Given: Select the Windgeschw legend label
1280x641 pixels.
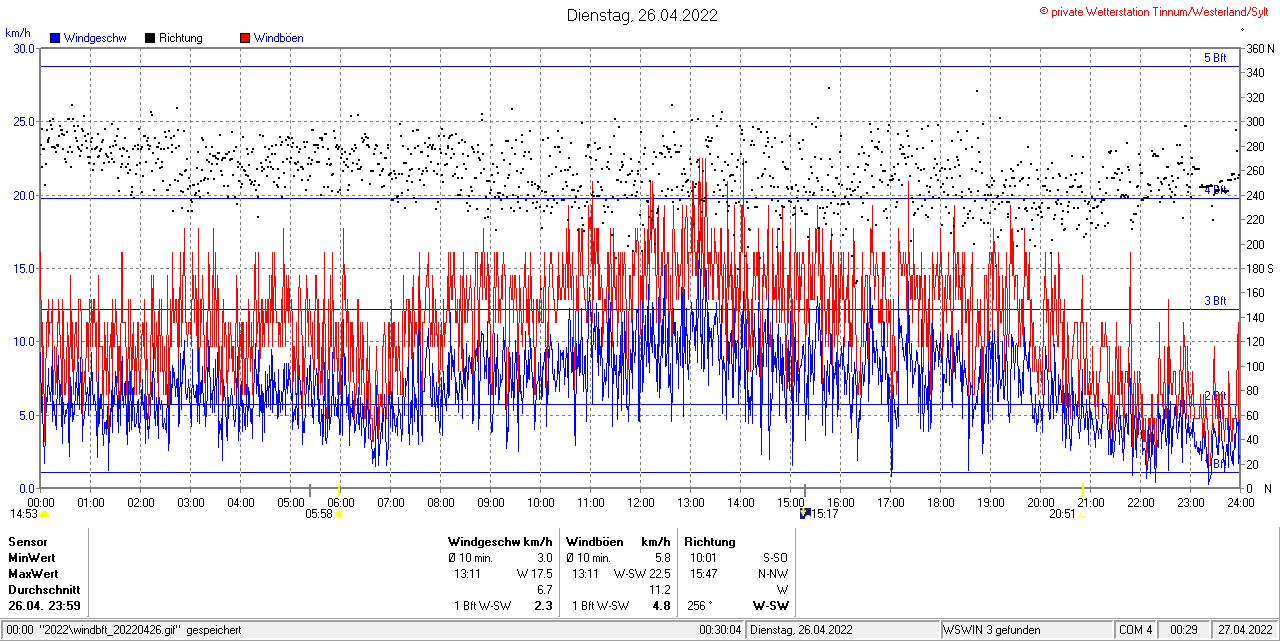Looking at the screenshot, I should [x=95, y=38].
